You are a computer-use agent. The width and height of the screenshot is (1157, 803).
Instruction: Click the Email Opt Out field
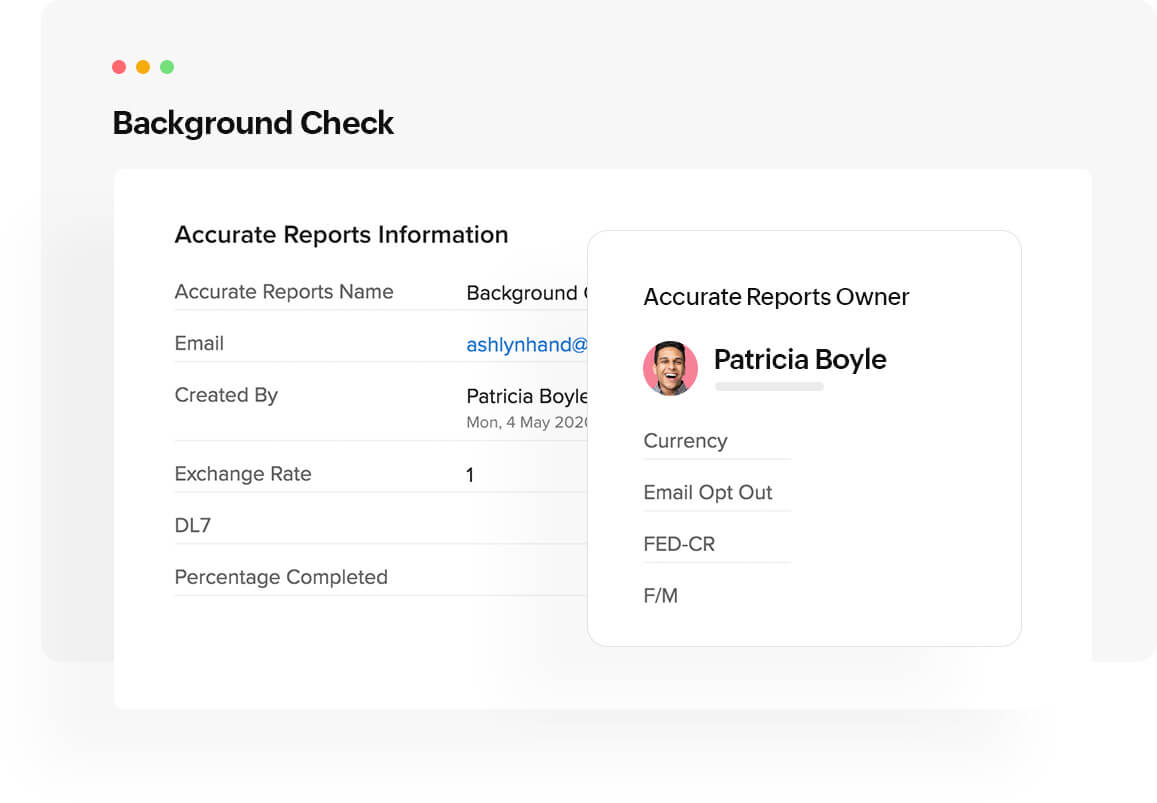point(708,493)
